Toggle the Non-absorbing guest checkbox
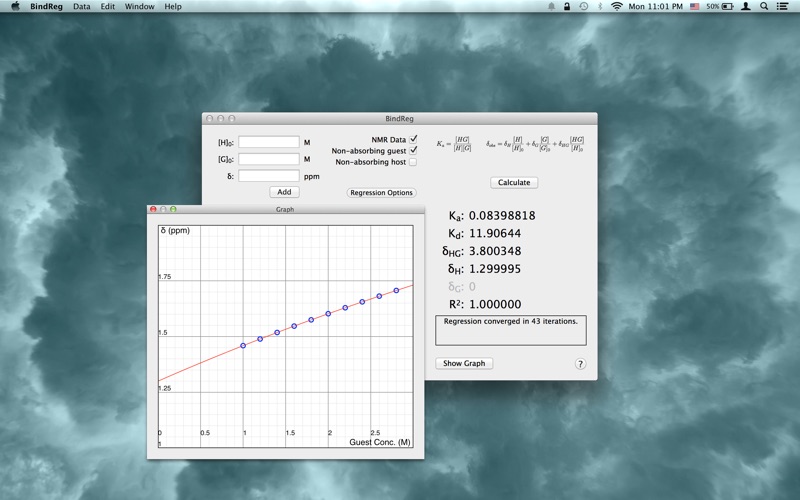Image resolution: width=800 pixels, height=500 pixels. point(413,150)
